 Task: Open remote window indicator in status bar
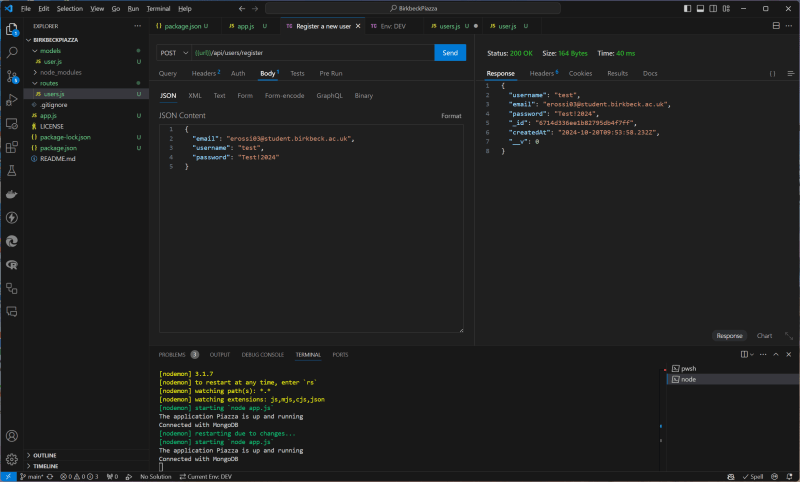[8, 477]
